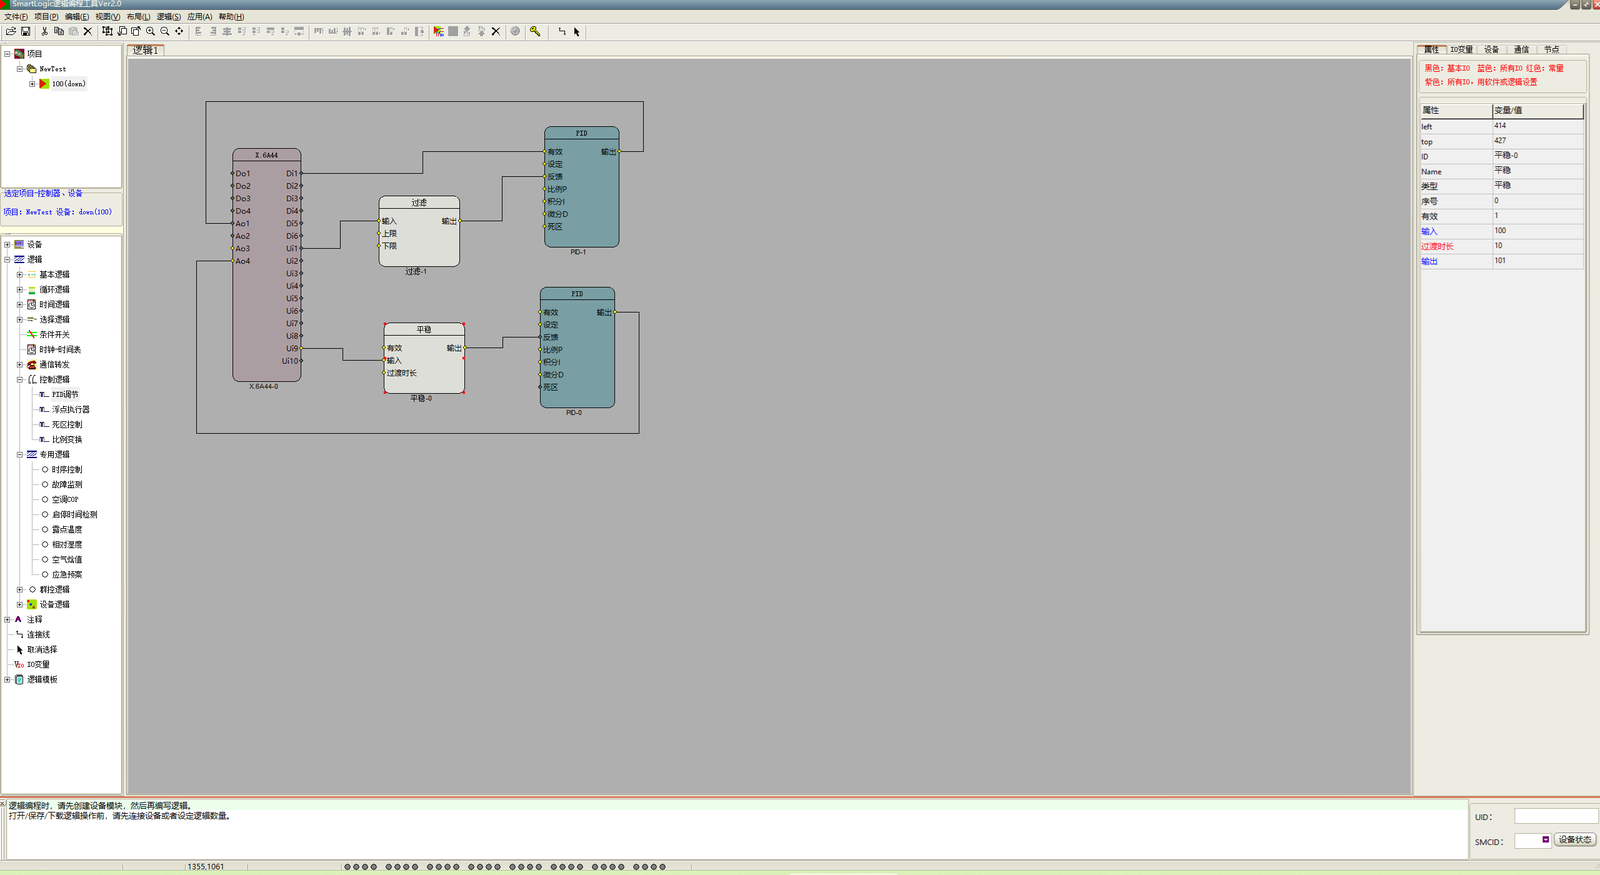Open the SMCID dropdown
The height and width of the screenshot is (875, 1600).
pos(1545,840)
